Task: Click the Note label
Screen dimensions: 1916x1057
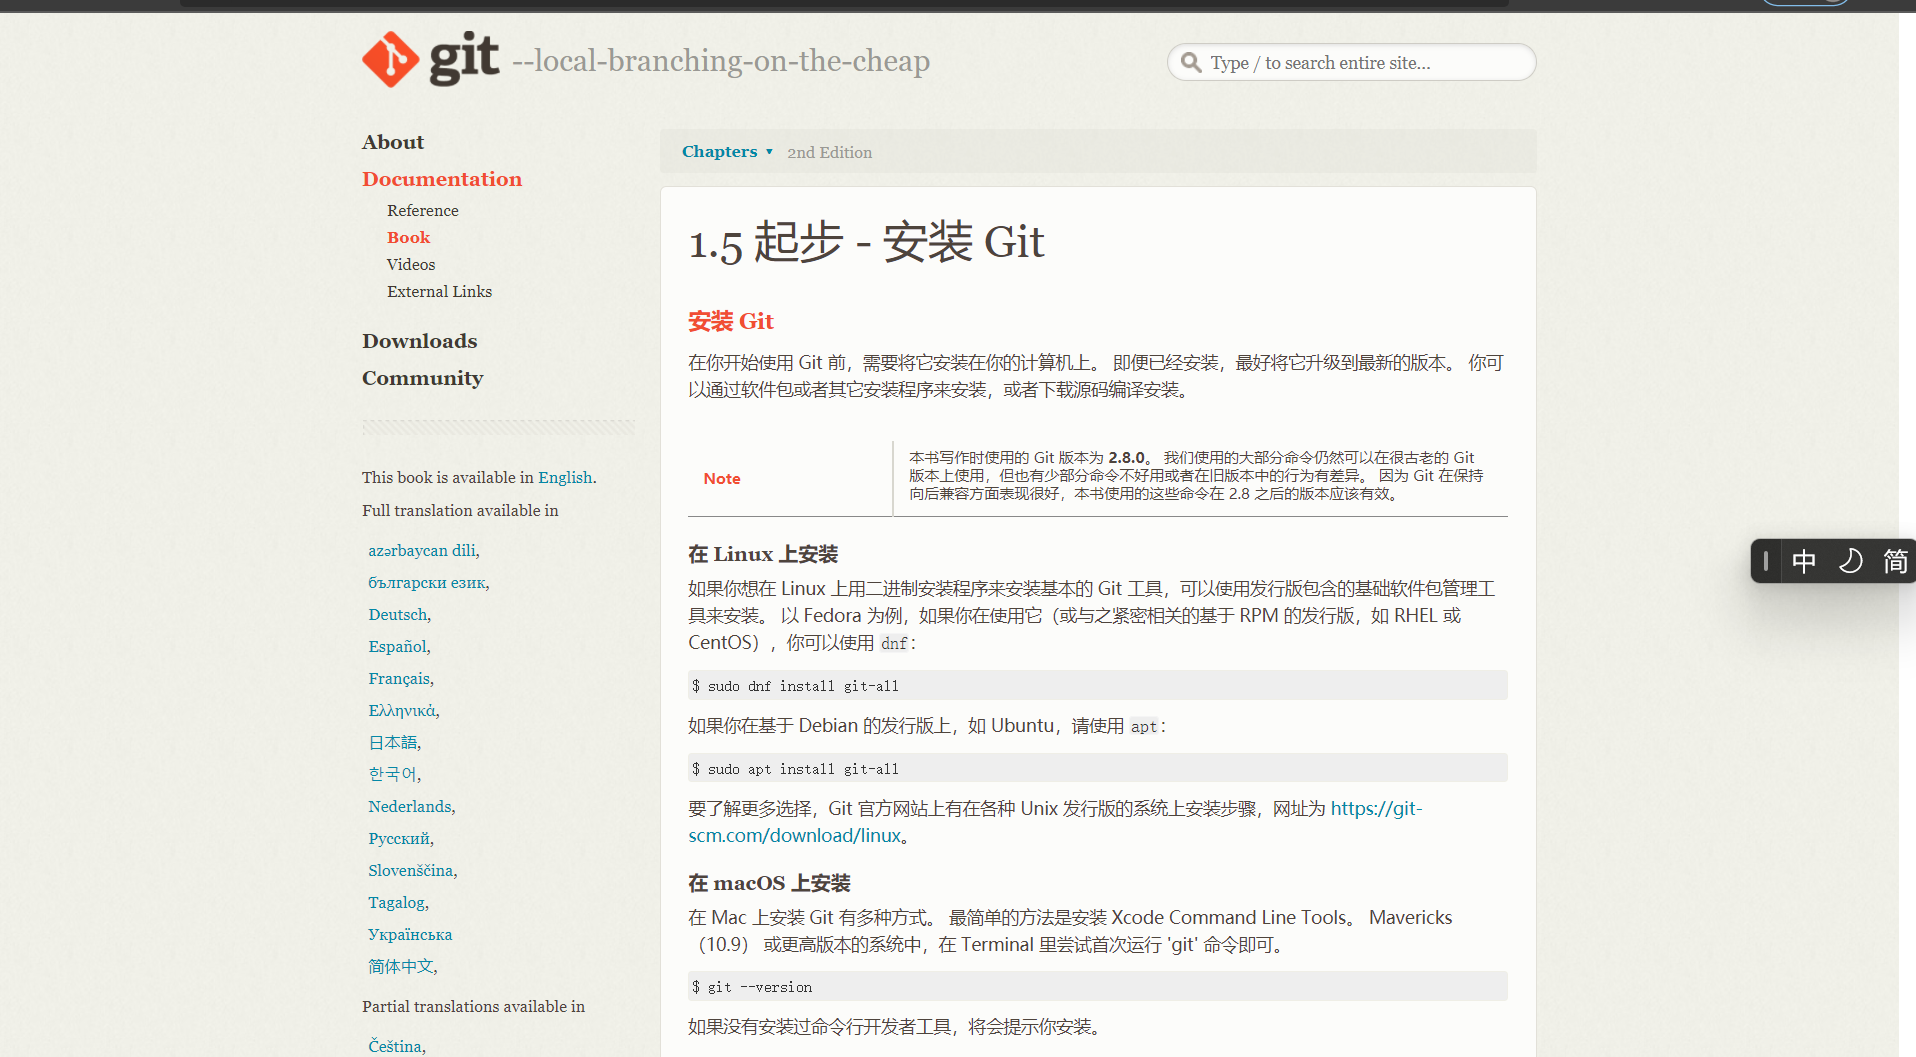Action: (x=722, y=478)
